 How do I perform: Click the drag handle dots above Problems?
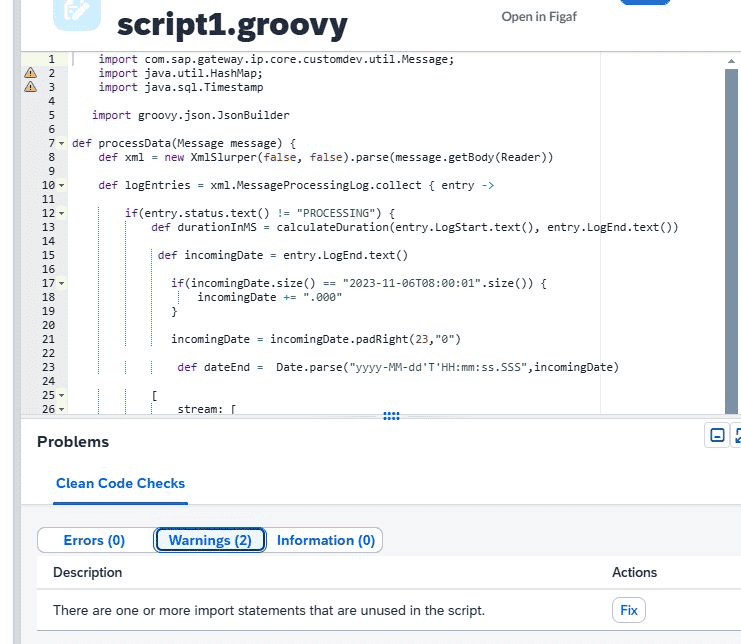[391, 416]
